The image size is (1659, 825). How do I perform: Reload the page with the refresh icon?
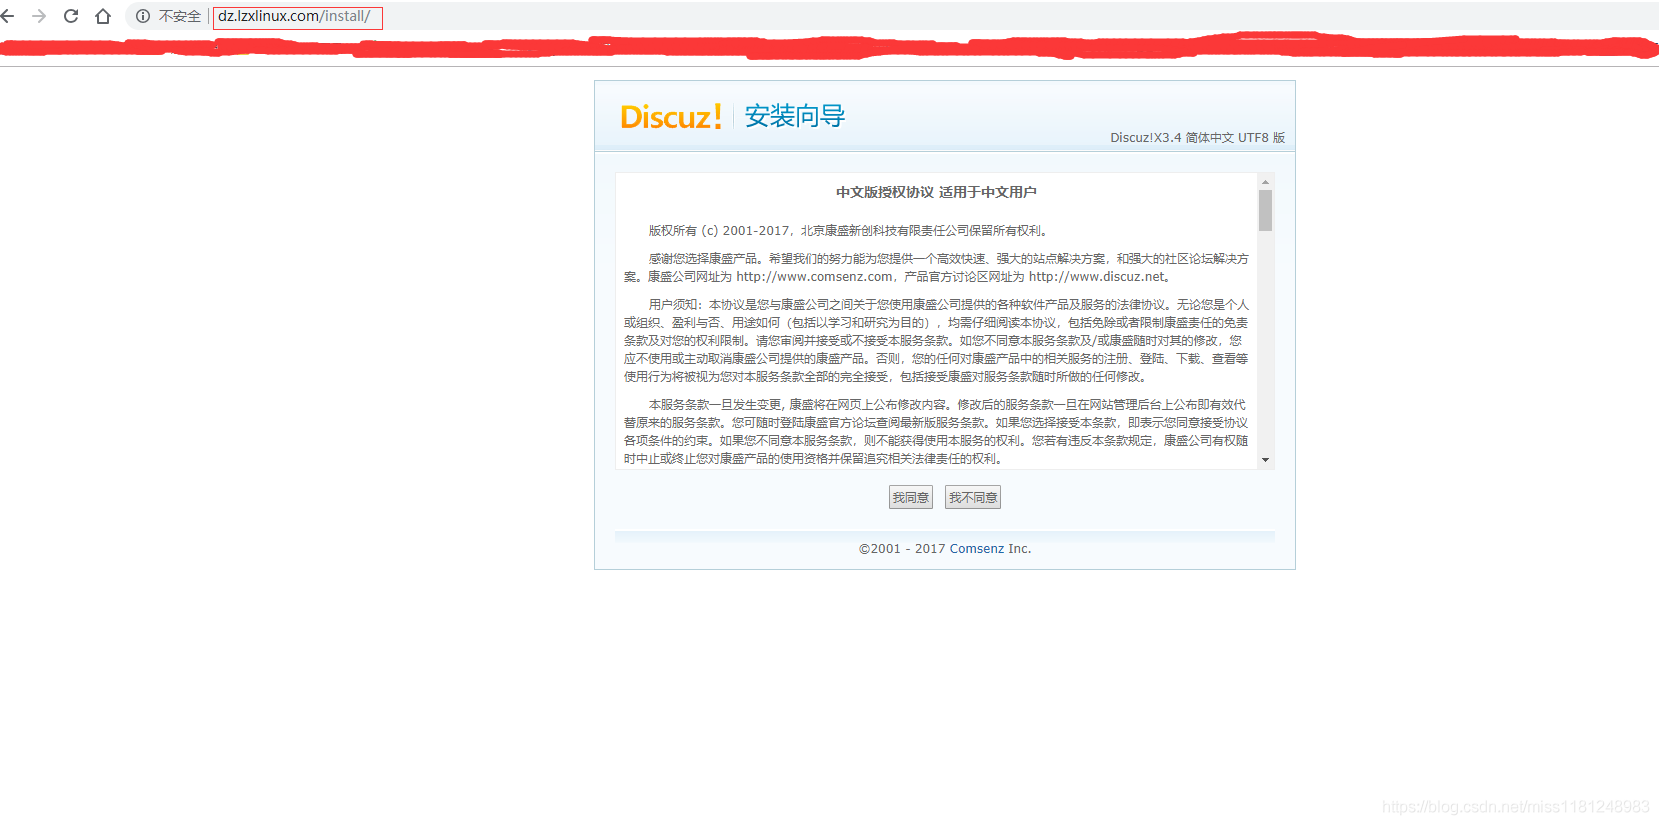[x=71, y=16]
